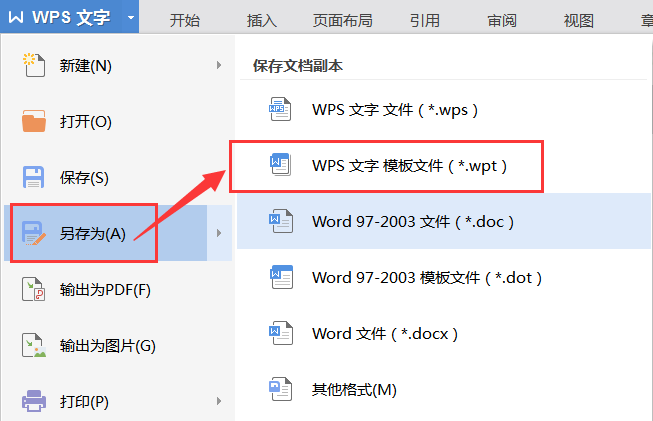
Task: Choose 打开(O) from the file menu
Action: tap(118, 121)
